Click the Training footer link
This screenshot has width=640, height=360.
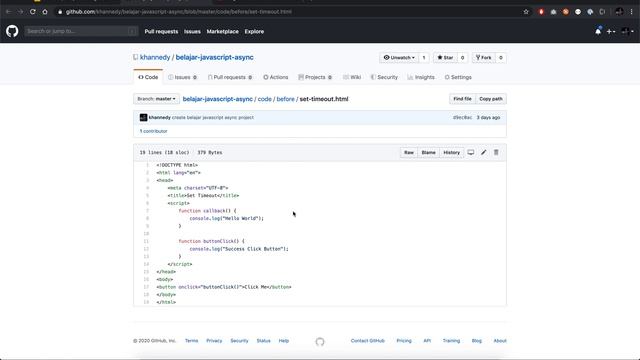(451, 340)
